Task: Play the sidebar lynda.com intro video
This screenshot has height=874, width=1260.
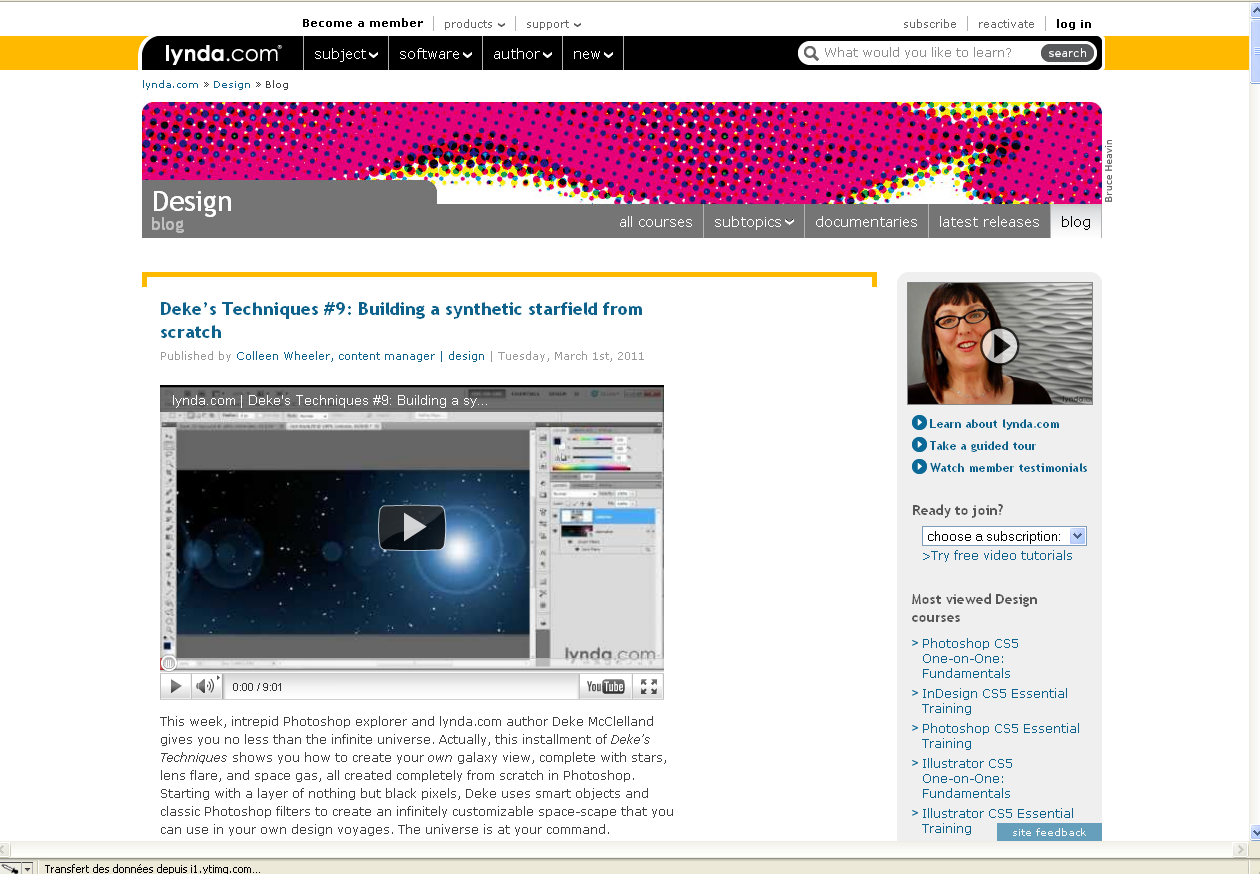Action: point(999,346)
